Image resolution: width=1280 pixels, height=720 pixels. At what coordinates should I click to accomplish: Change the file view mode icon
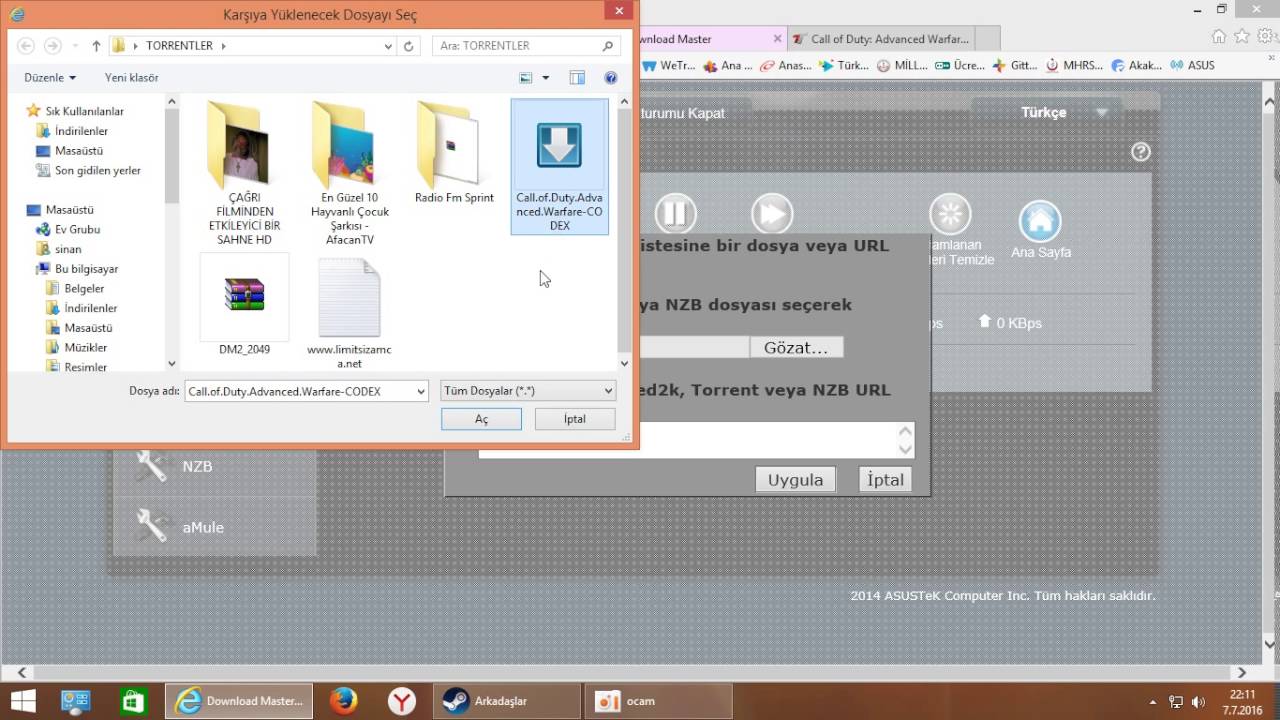click(526, 77)
